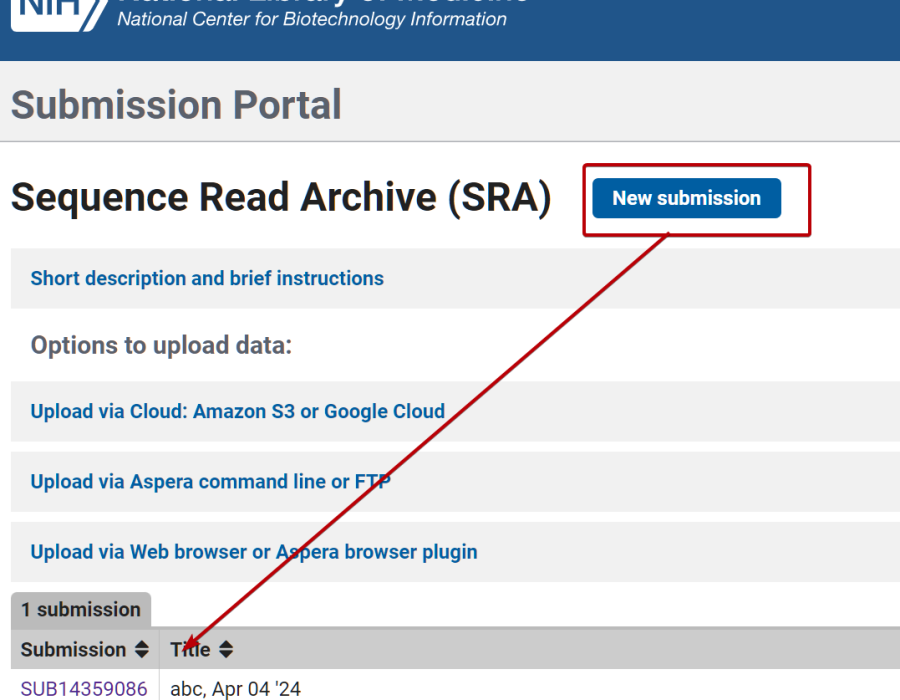Viewport: 900px width, 700px height.
Task: Click the New submission button
Action: tap(686, 199)
